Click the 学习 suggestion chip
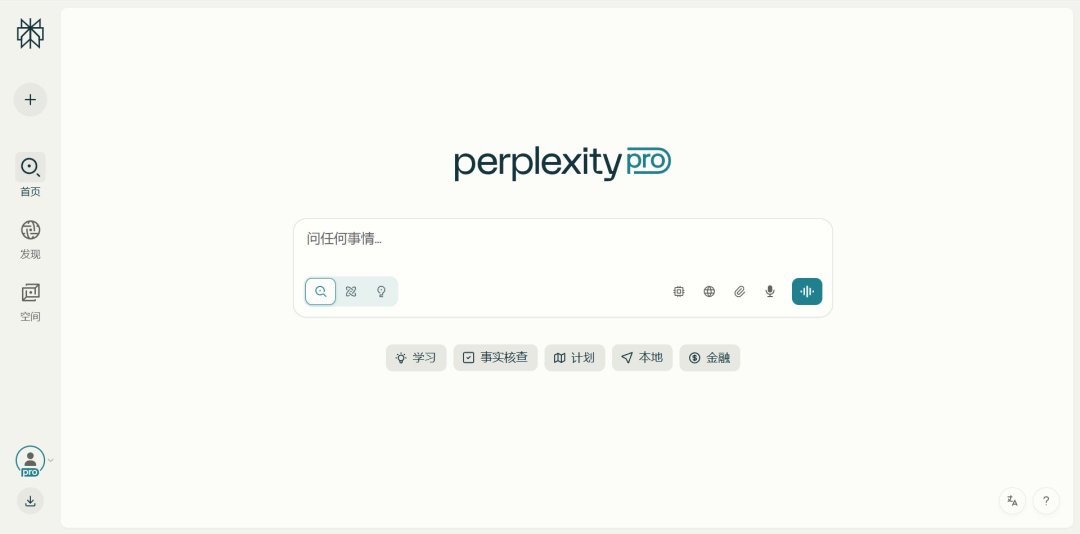Screen dimensions: 1080x534 point(416,358)
